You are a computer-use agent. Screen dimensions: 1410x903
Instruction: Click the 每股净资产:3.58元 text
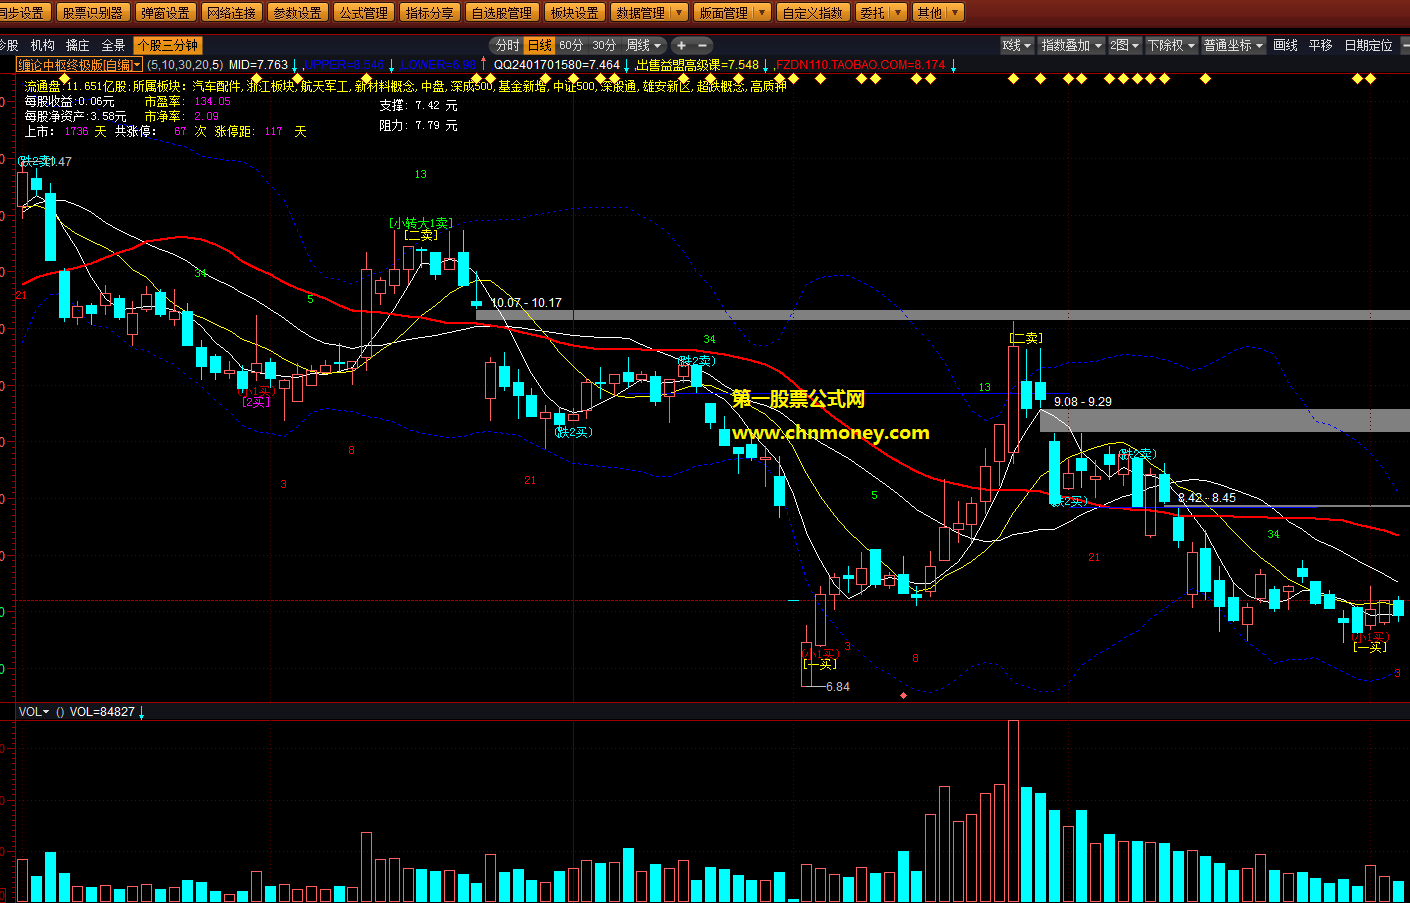coord(75,117)
